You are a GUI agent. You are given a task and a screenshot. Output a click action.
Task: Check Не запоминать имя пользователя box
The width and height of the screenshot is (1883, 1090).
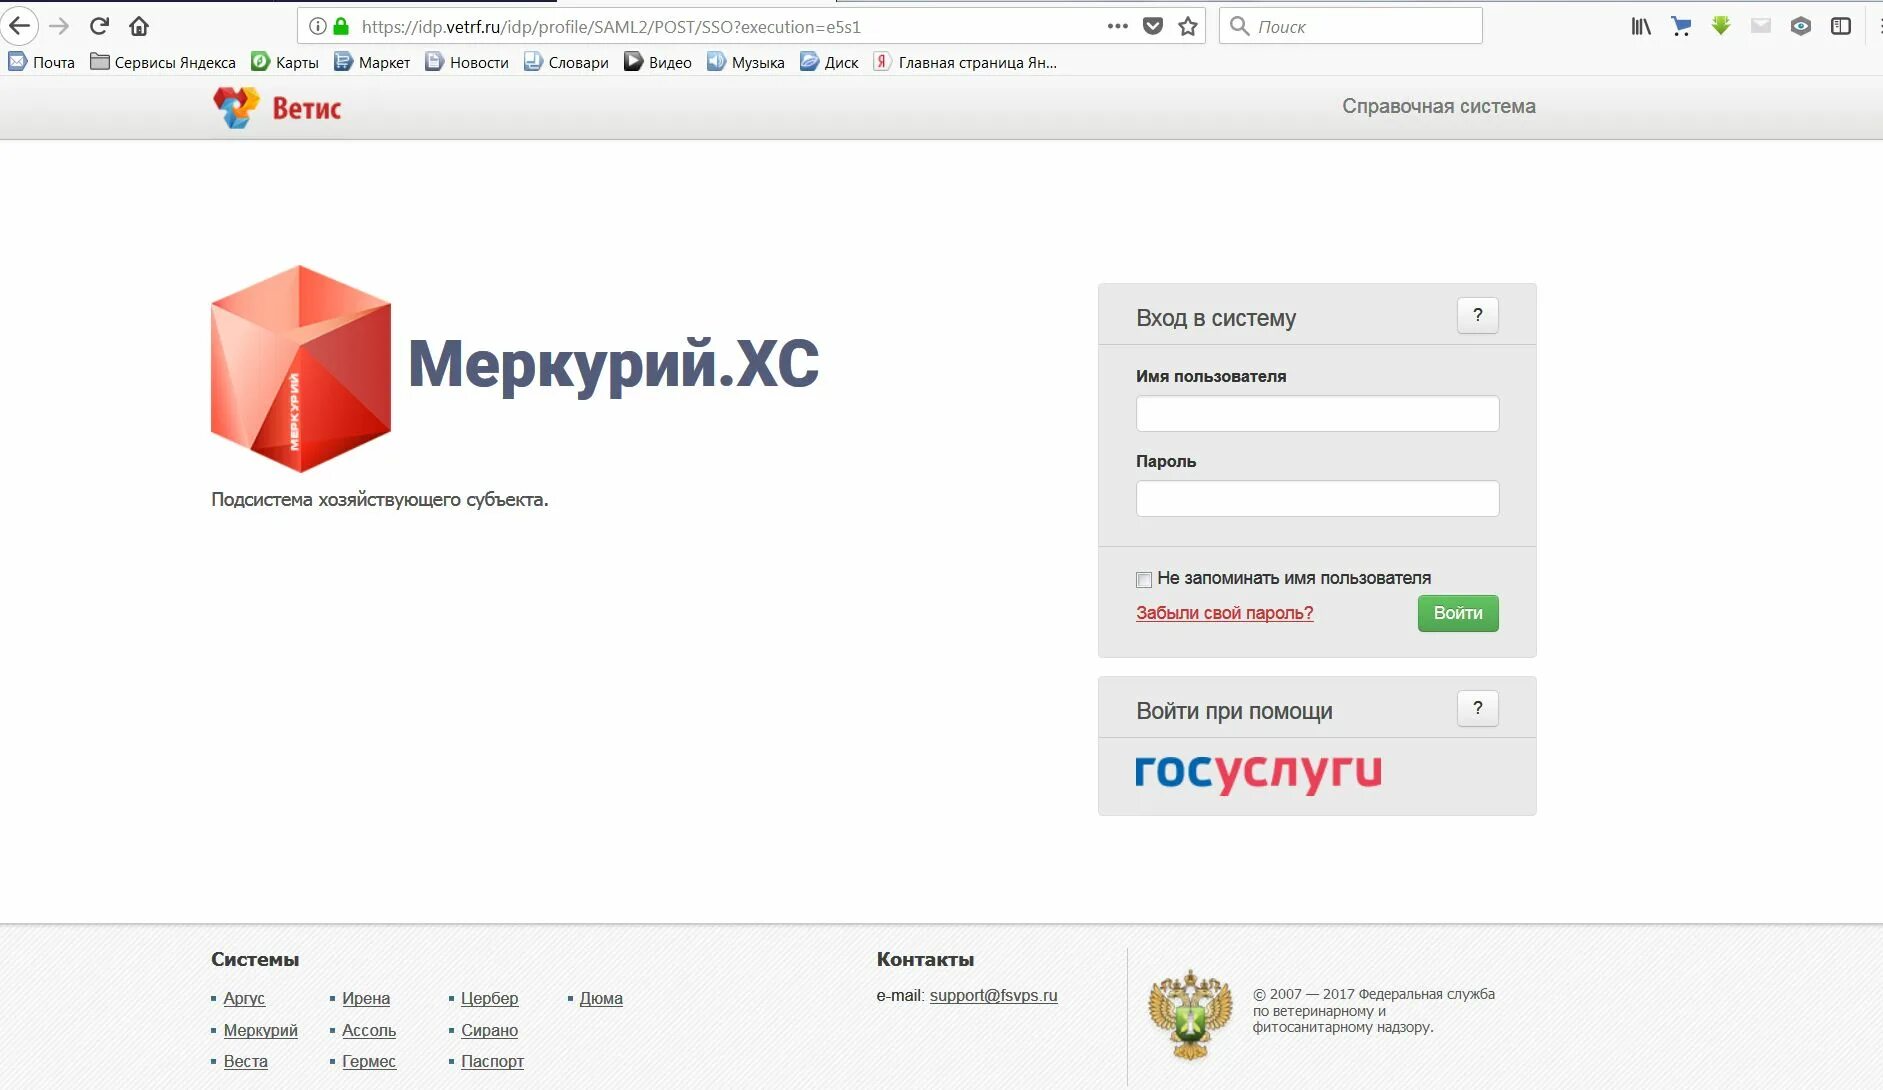click(1144, 580)
